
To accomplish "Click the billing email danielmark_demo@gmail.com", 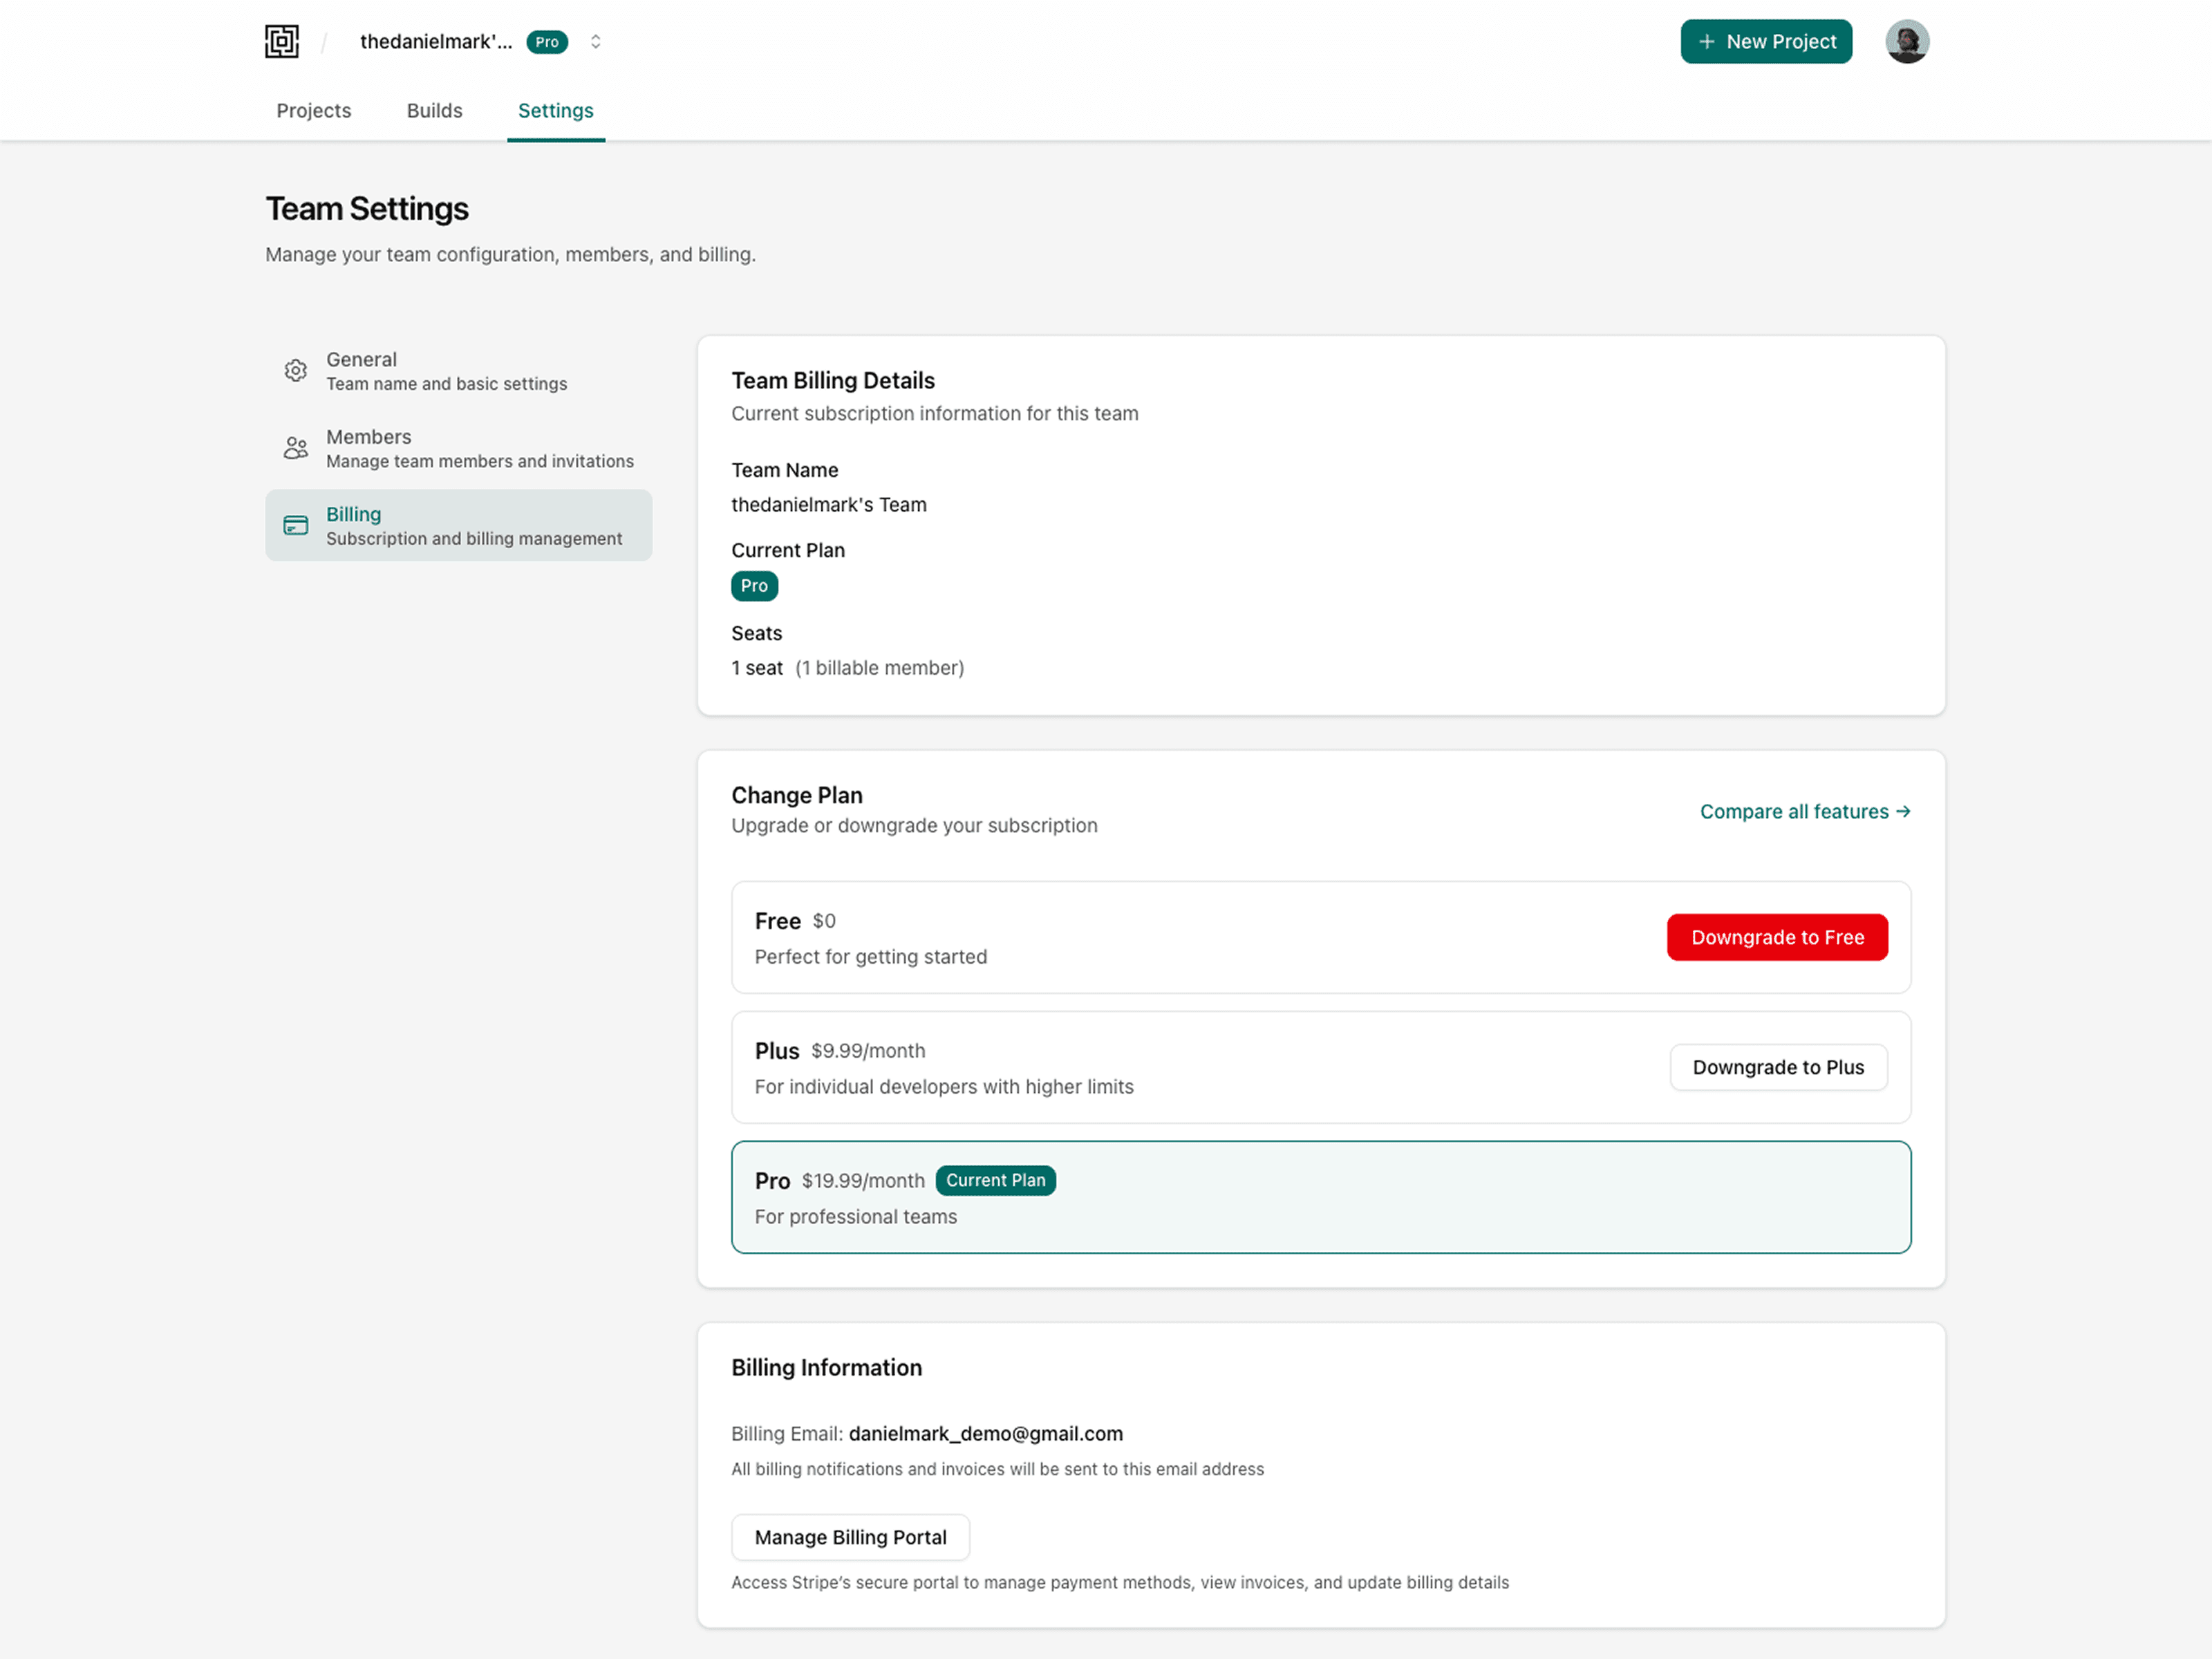I will coord(985,1433).
